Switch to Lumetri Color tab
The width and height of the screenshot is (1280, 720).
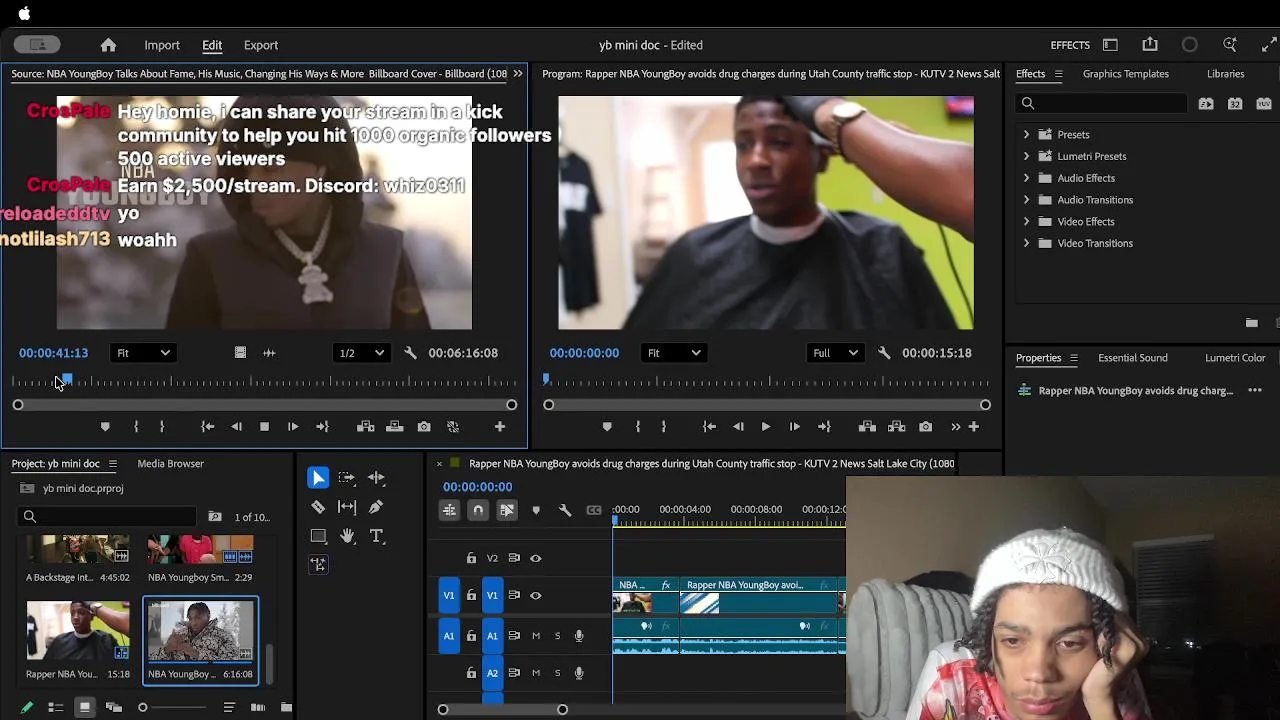click(1235, 358)
